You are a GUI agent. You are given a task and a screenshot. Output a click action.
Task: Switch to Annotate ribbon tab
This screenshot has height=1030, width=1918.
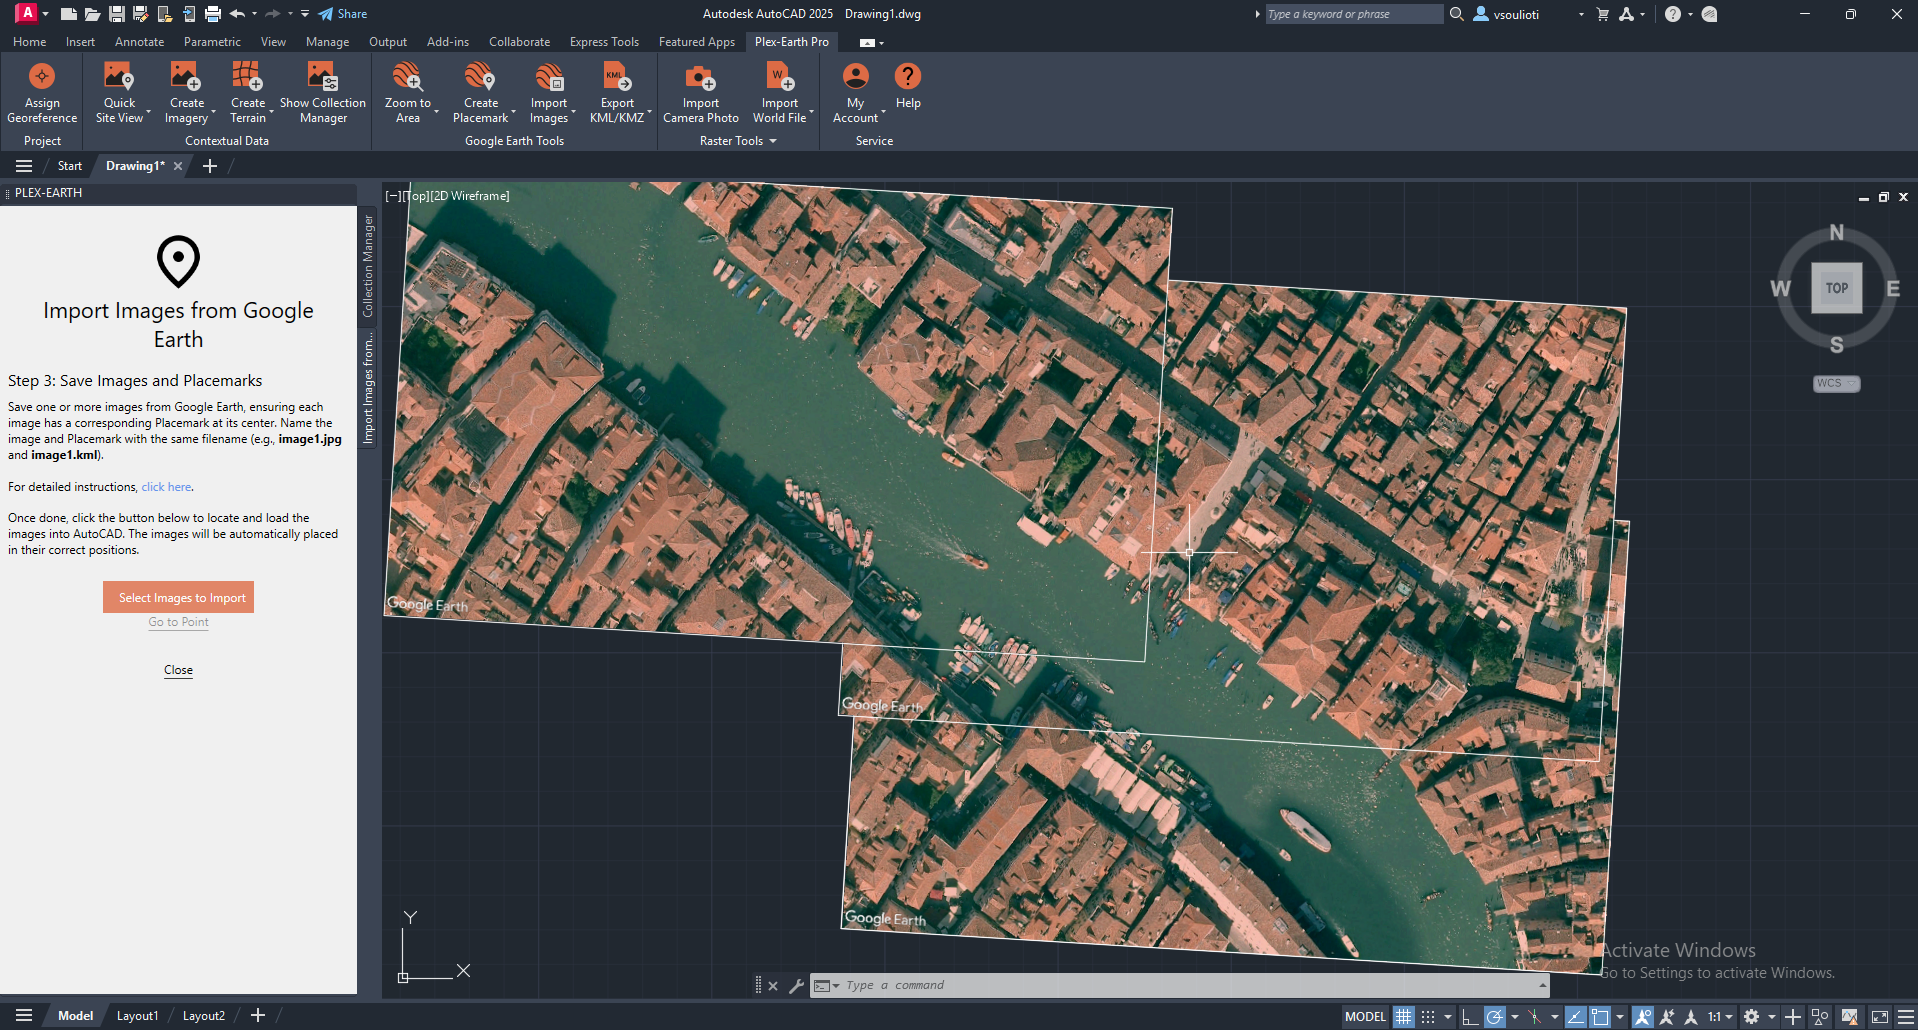139,42
